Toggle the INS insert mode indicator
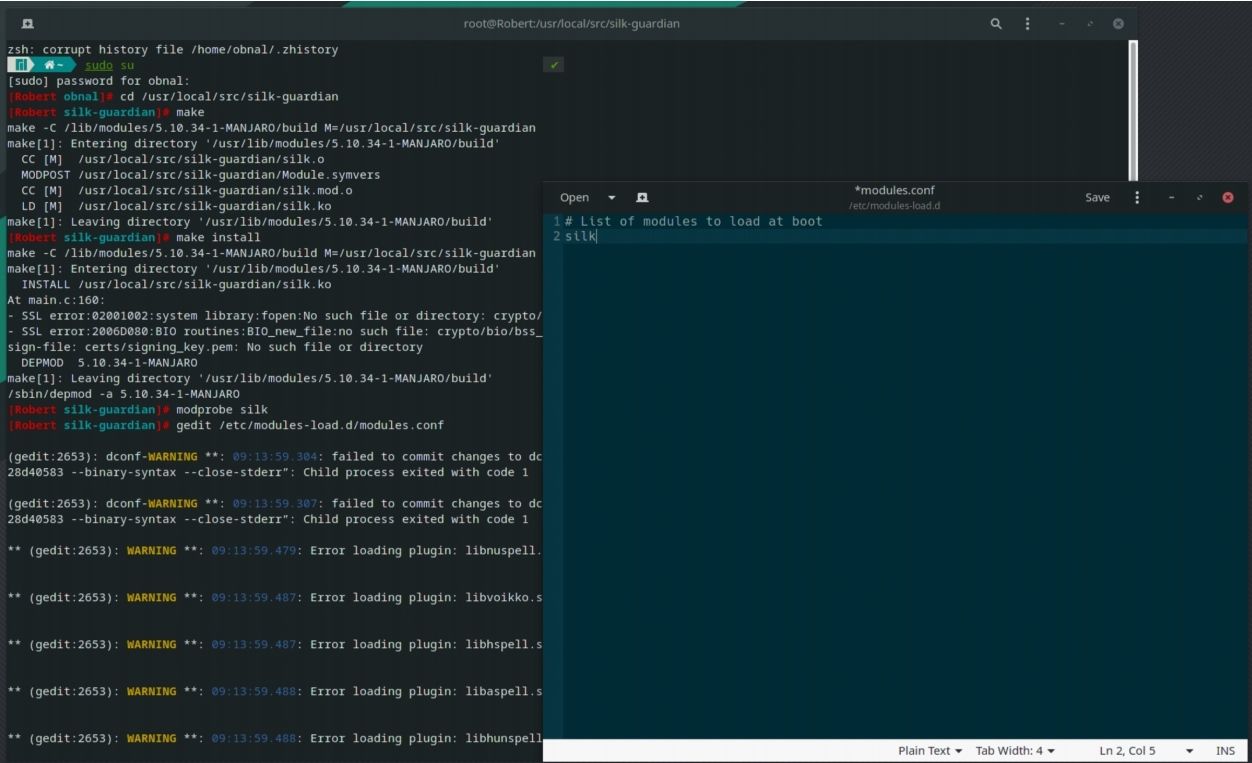This screenshot has width=1252, height=763. pos(1225,750)
